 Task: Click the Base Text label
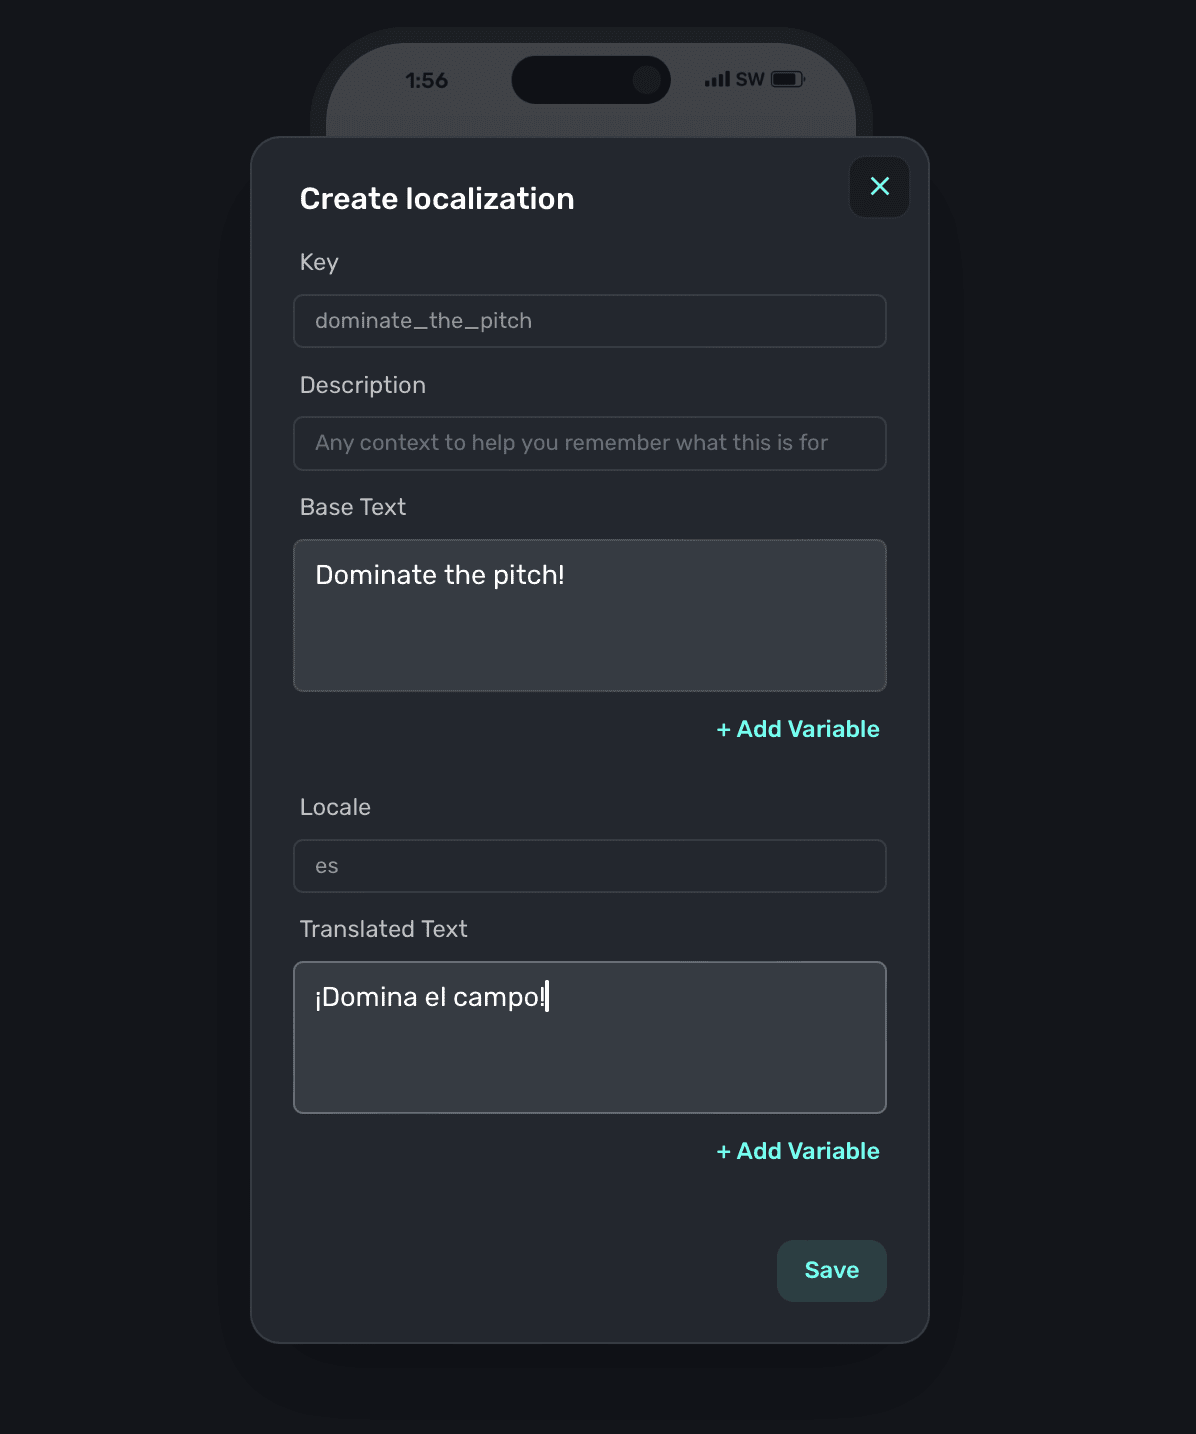[353, 507]
